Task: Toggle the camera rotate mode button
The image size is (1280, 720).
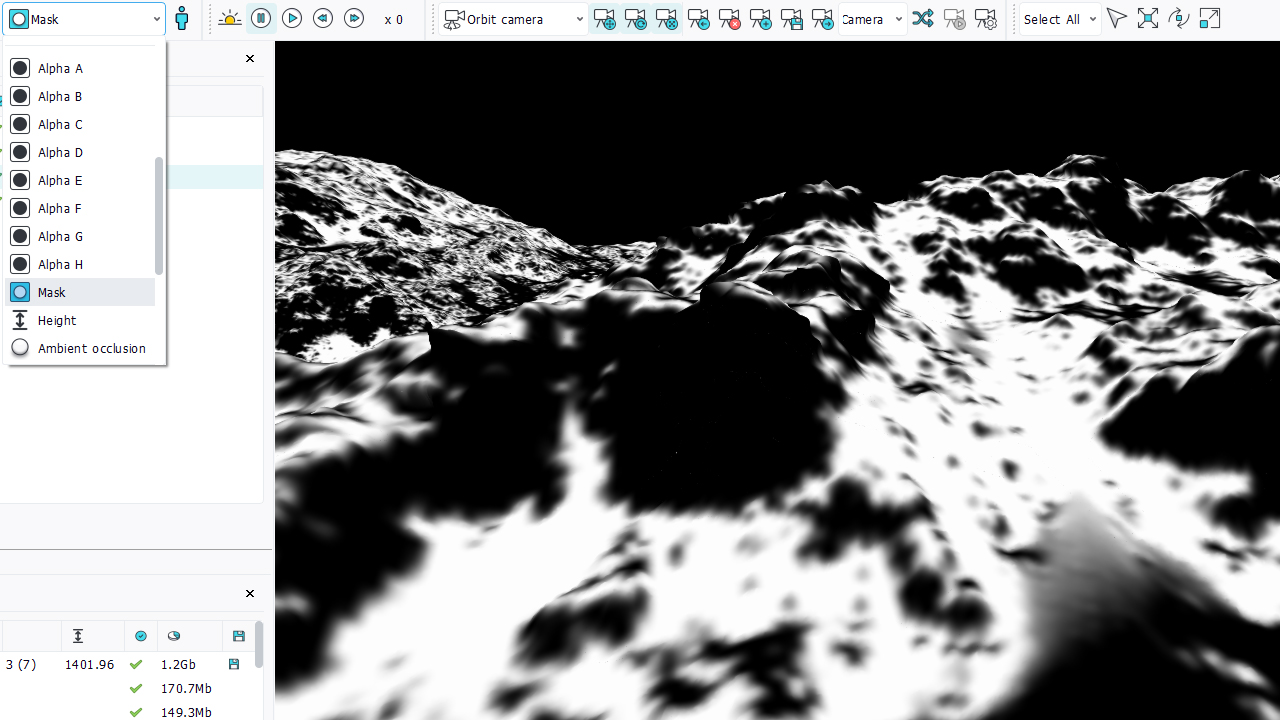Action: pos(635,19)
